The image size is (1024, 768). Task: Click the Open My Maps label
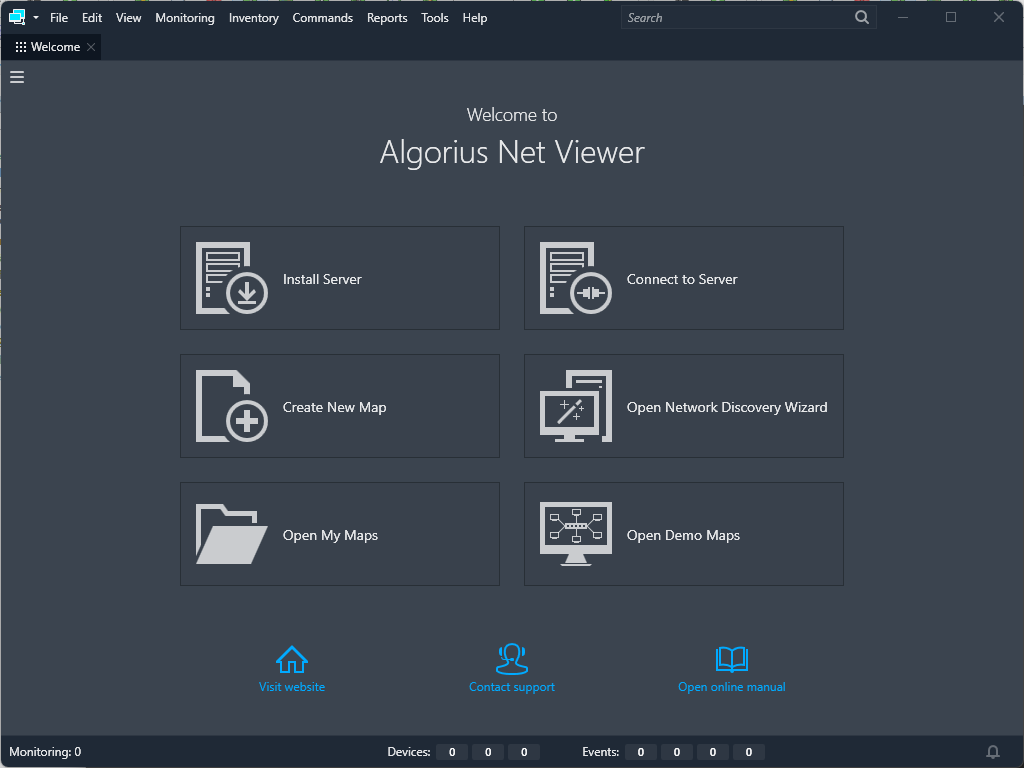coord(330,535)
